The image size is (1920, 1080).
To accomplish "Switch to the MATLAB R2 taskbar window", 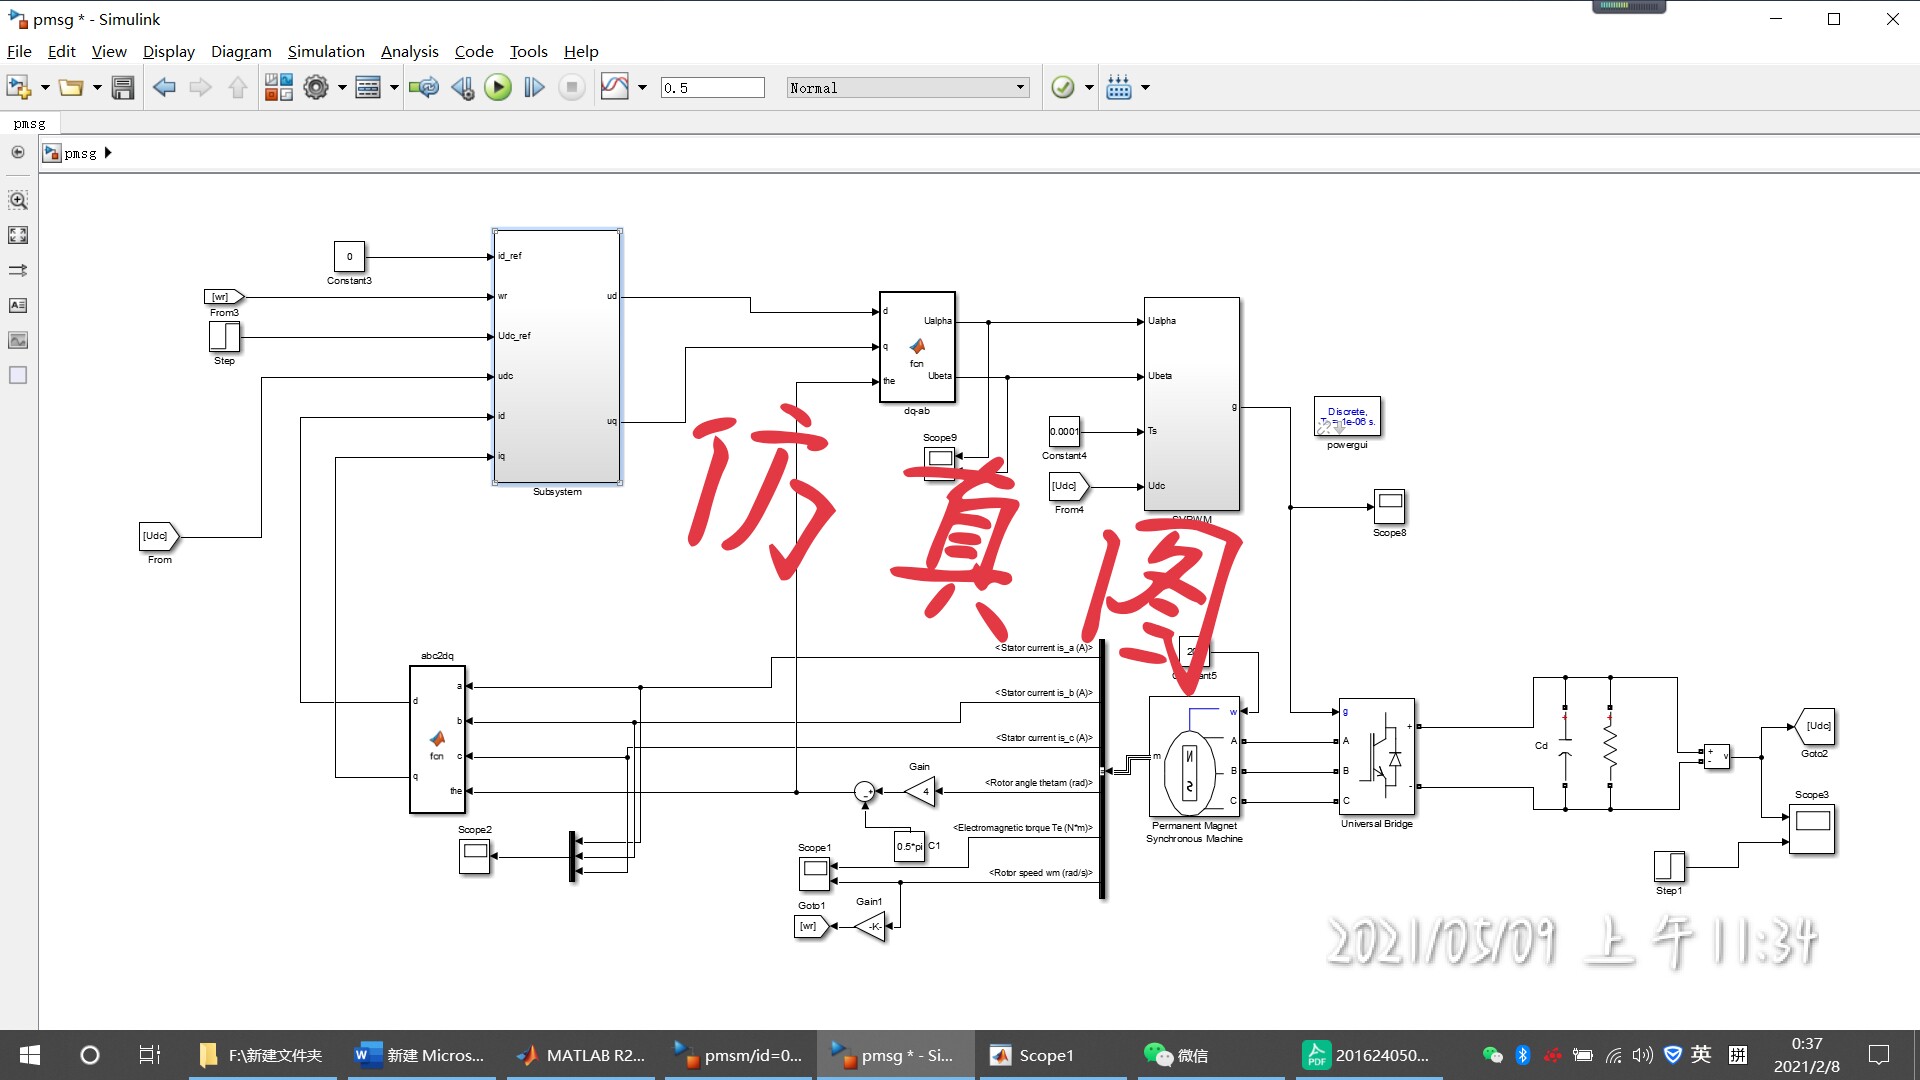I will click(x=582, y=1055).
